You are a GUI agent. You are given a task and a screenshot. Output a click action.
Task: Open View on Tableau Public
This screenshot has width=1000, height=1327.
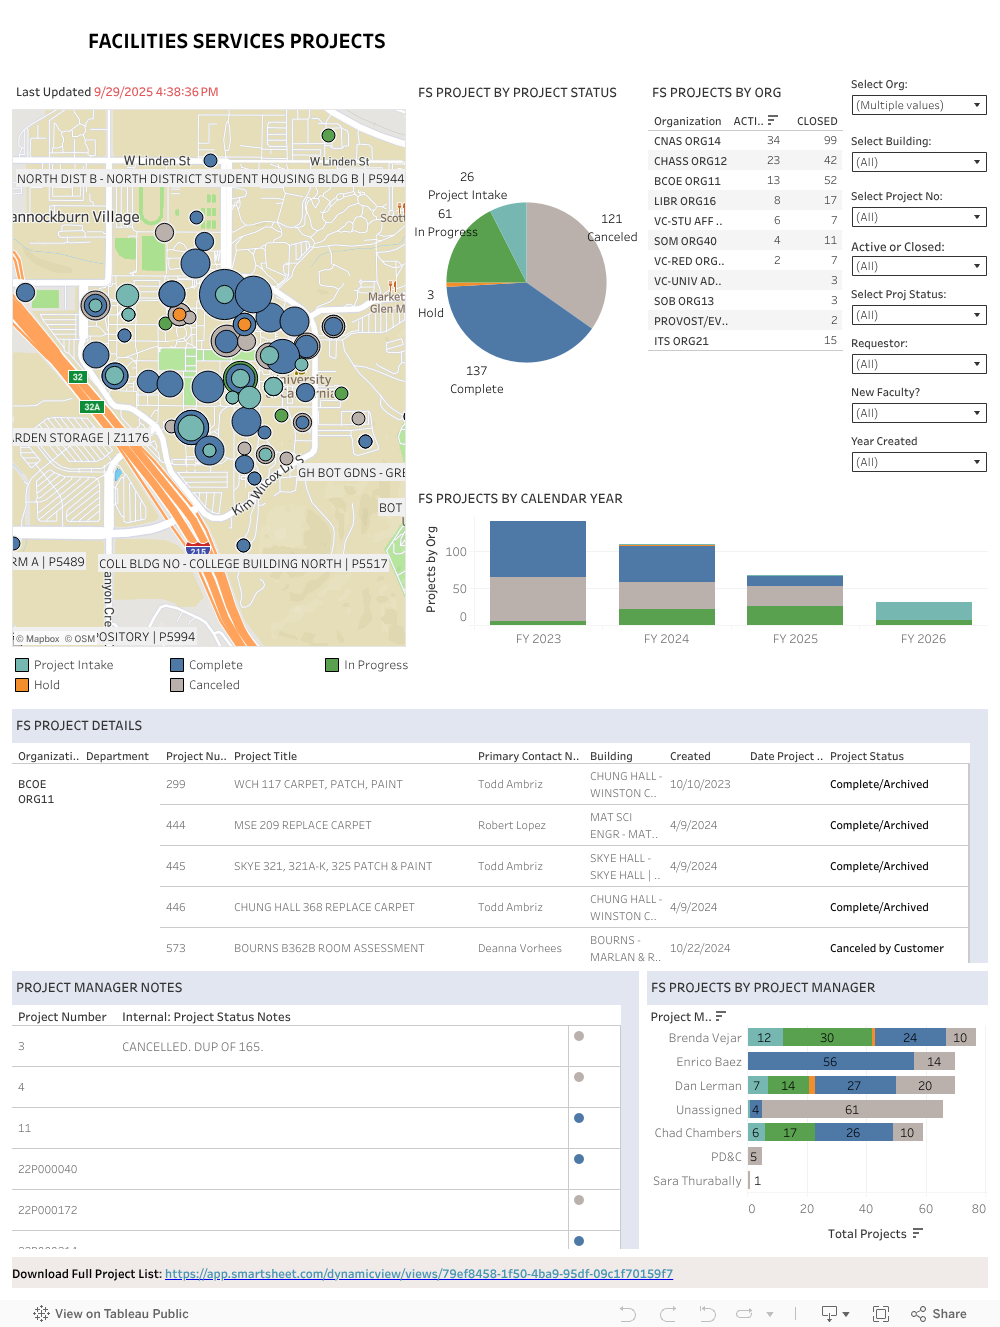click(111, 1314)
